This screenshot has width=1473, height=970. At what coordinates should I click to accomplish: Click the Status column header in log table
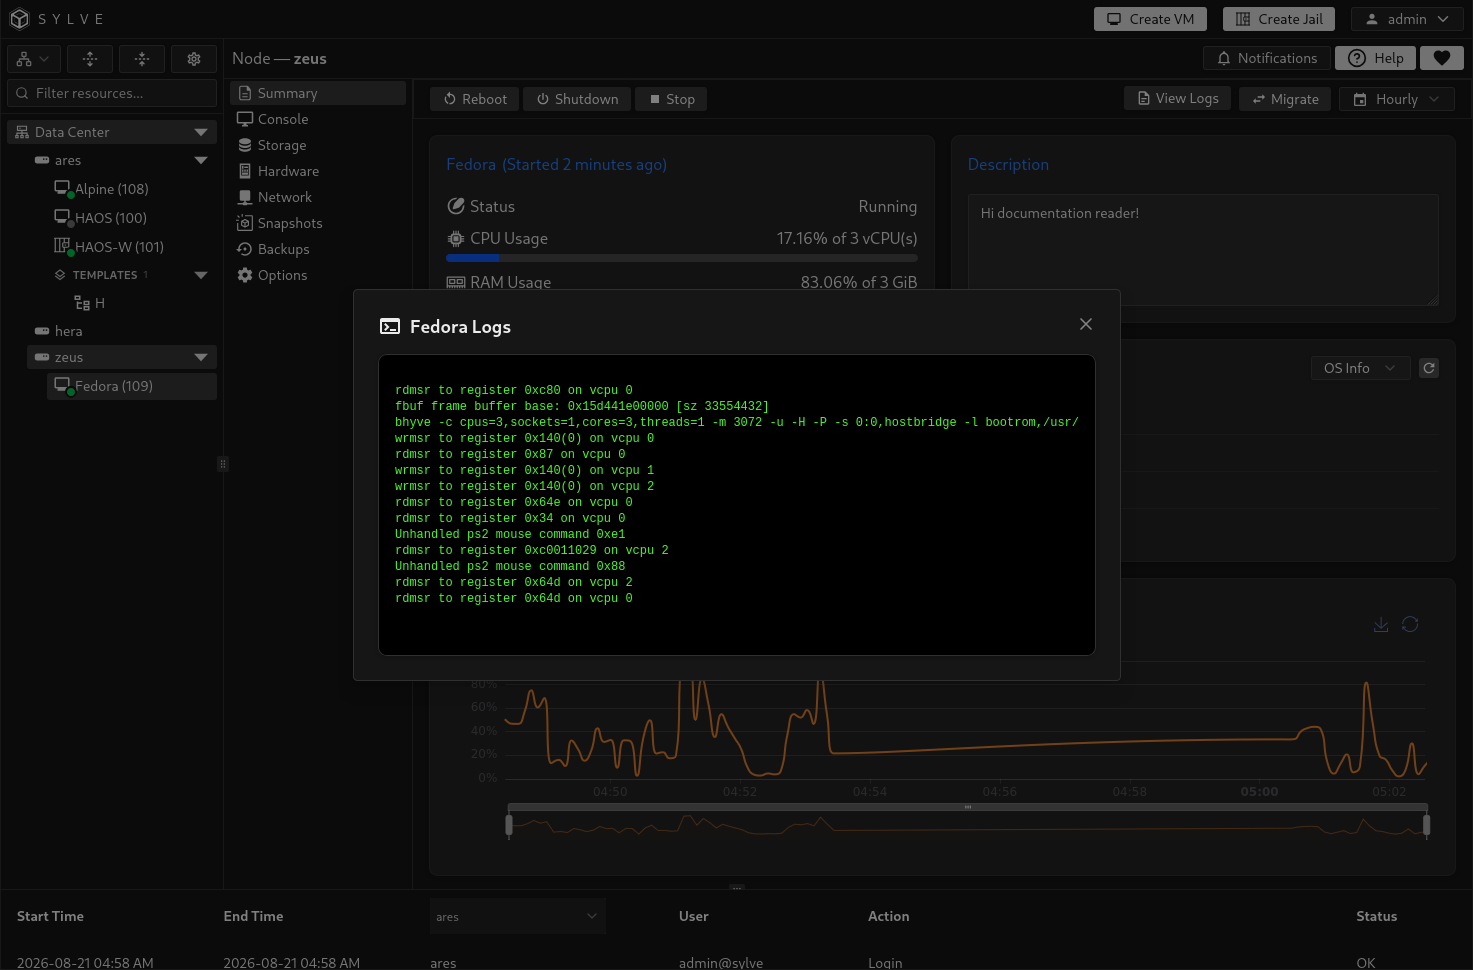tap(1376, 916)
